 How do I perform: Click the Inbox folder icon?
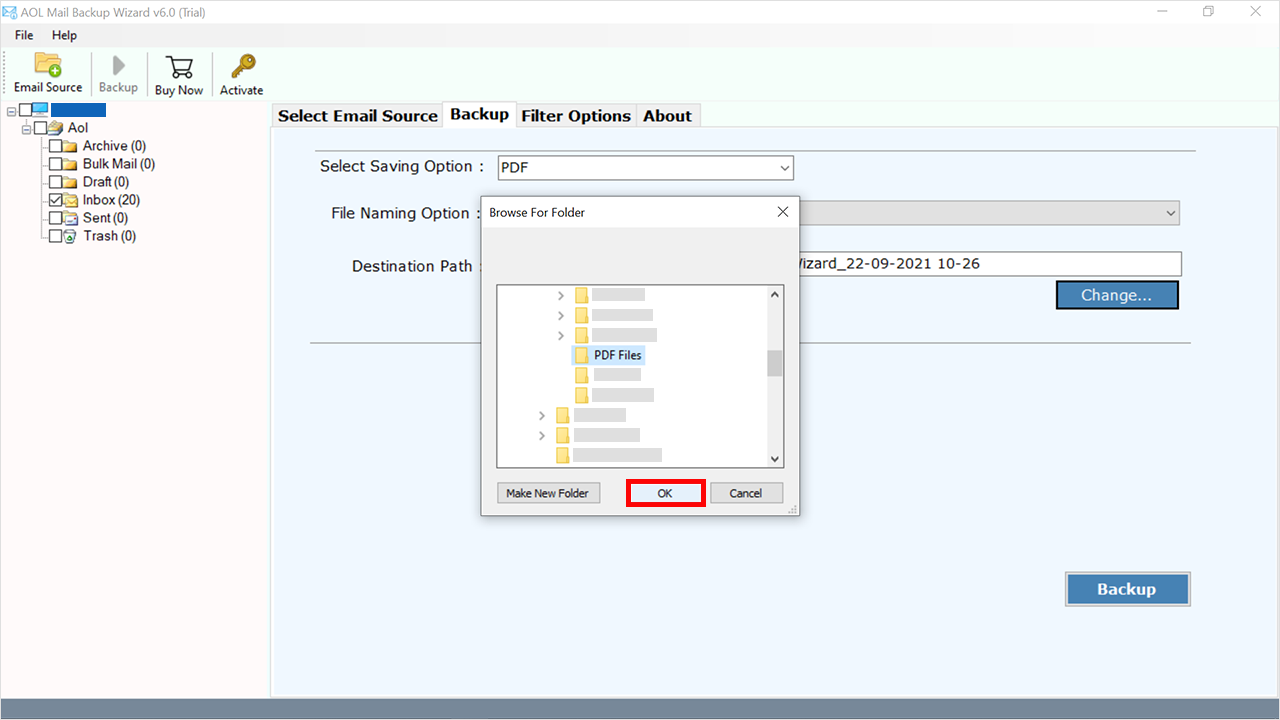point(71,200)
